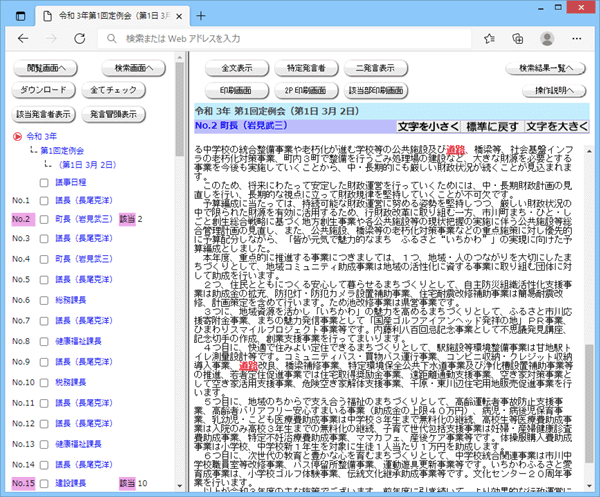Click the No.2 町長(岩見武三) heading
This screenshot has height=497, width=600.
pos(241,125)
